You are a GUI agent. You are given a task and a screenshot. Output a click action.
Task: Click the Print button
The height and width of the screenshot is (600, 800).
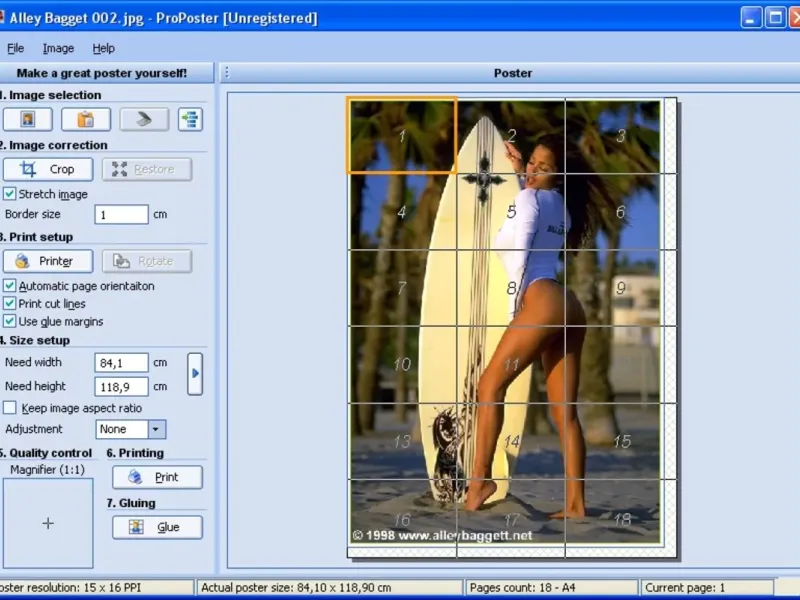[157, 477]
